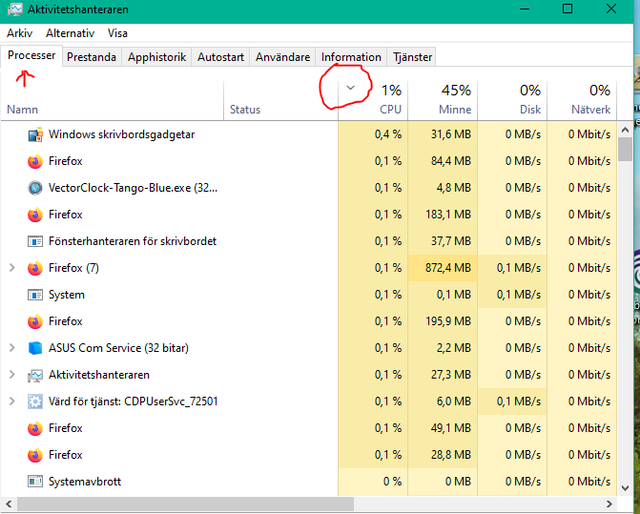Click the Systemavbrott process icon
Image resolution: width=640 pixels, height=514 pixels.
tap(35, 482)
